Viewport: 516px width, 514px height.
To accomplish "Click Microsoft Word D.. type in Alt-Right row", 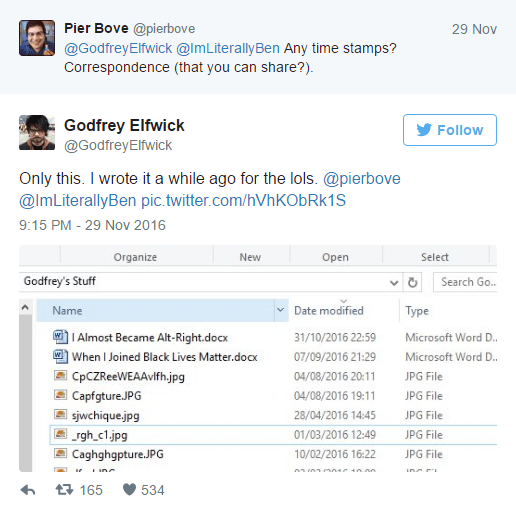I will click(451, 338).
